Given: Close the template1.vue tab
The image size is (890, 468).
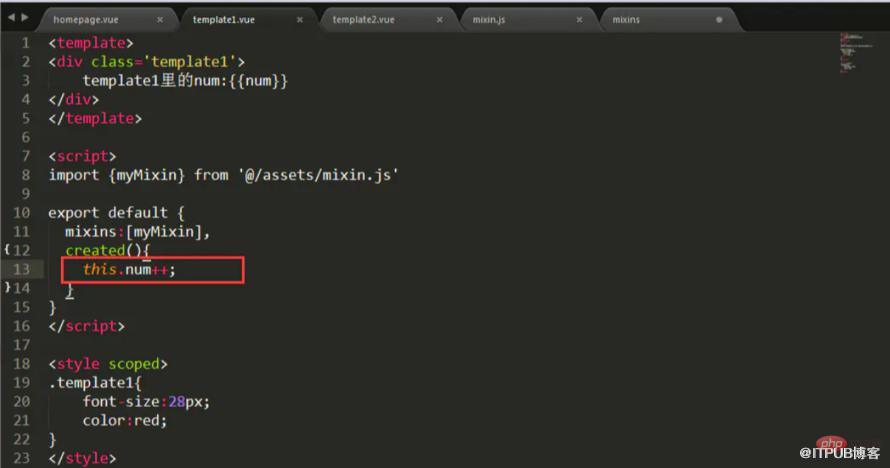Looking at the screenshot, I should pyautogui.click(x=300, y=19).
